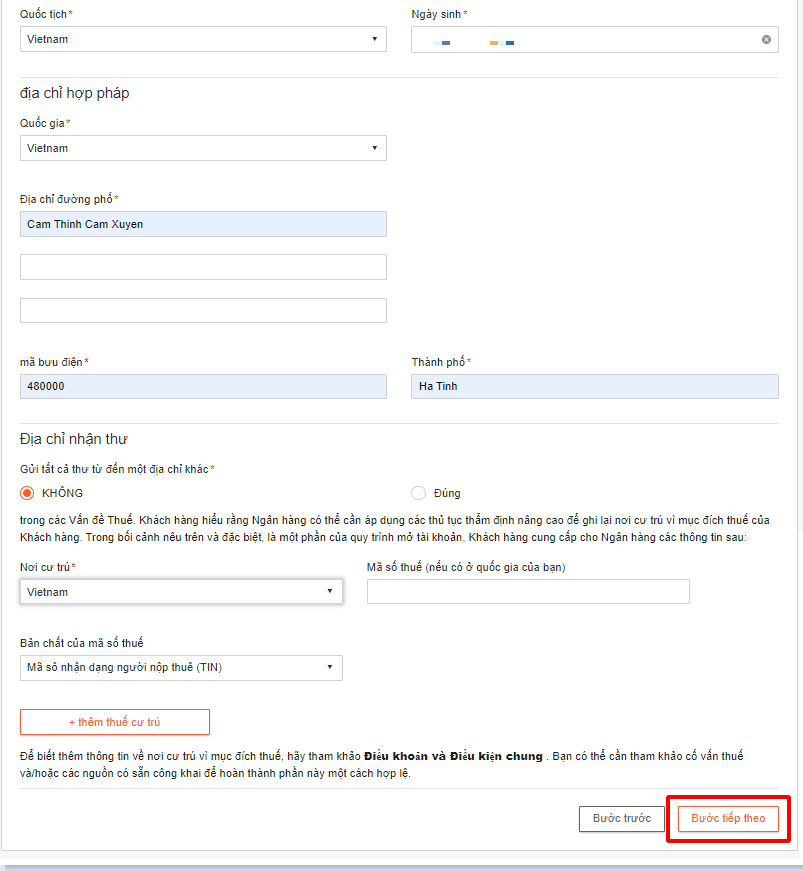
Task: Edit the mã bưu điện field
Action: tap(203, 387)
